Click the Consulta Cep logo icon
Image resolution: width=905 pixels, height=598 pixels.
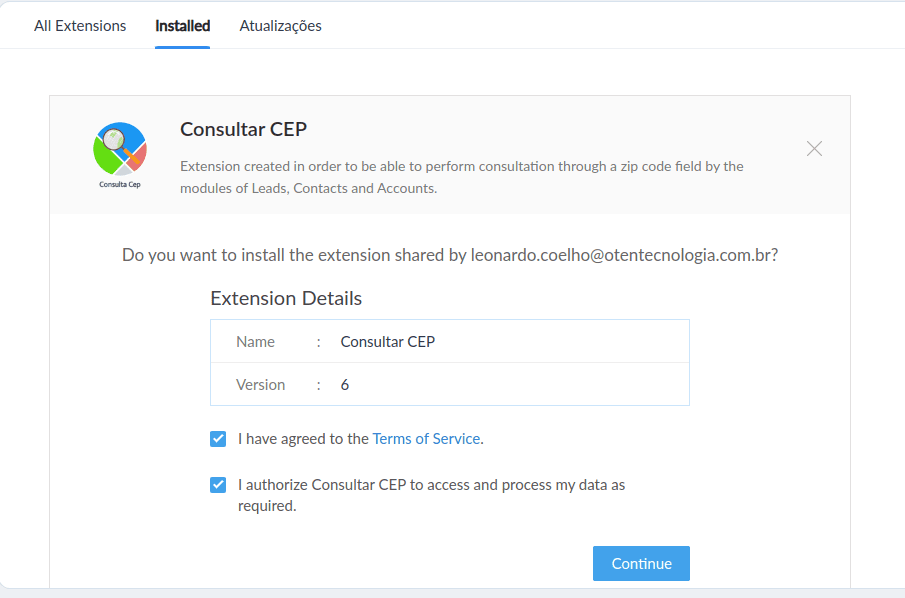120,155
